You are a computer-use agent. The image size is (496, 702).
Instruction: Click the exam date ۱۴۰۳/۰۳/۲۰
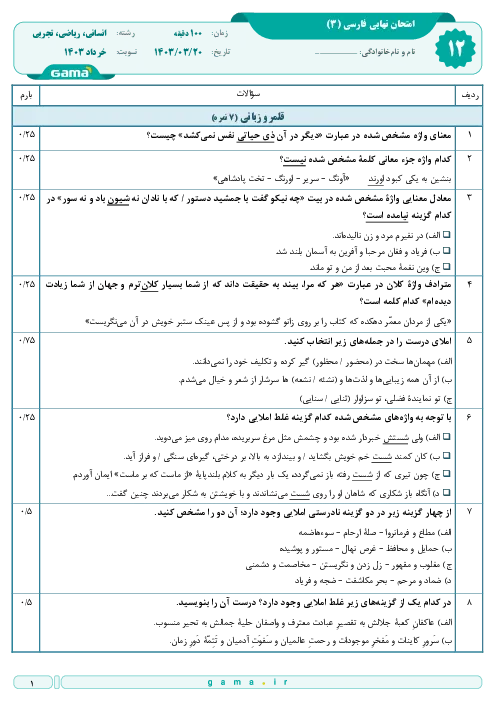tap(178, 52)
